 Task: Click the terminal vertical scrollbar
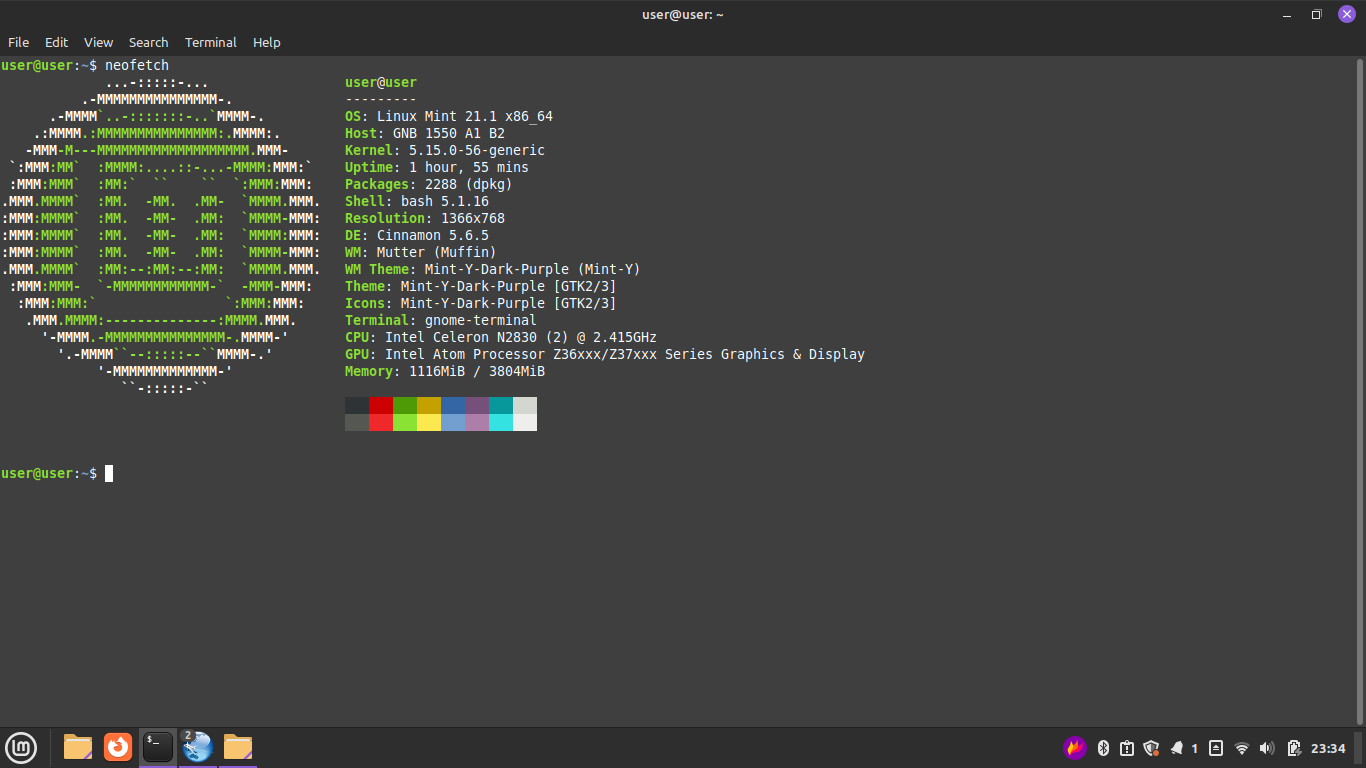click(x=1360, y=390)
